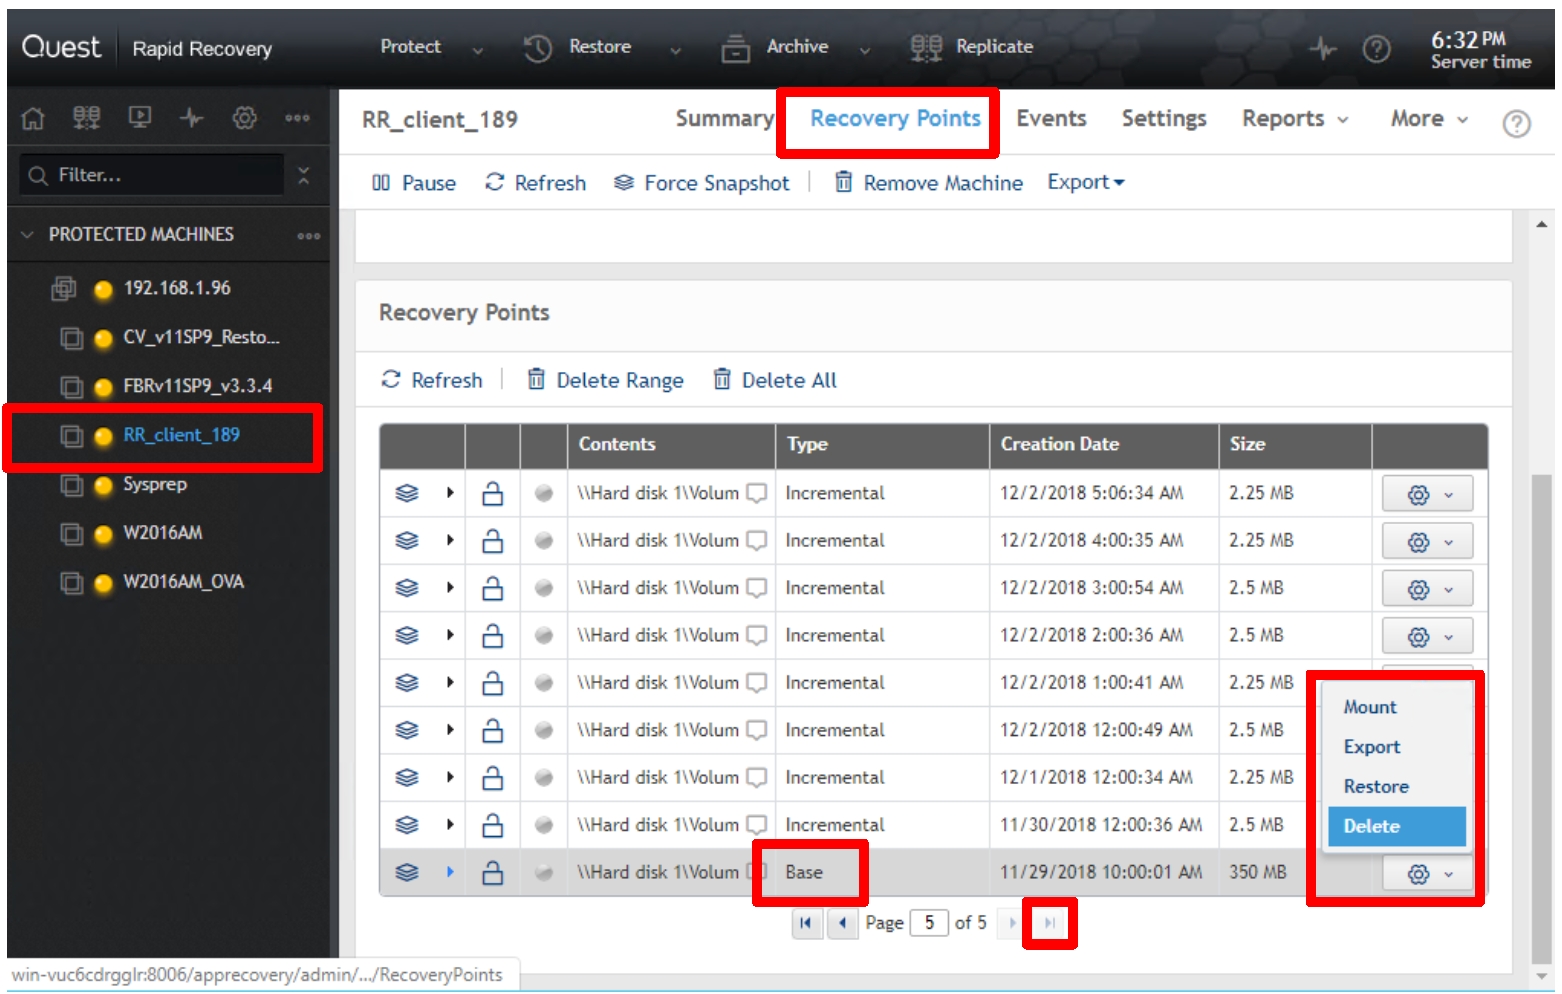This screenshot has height=994, width=1562.
Task: Open the Export dropdown in toolbar
Action: [1086, 182]
